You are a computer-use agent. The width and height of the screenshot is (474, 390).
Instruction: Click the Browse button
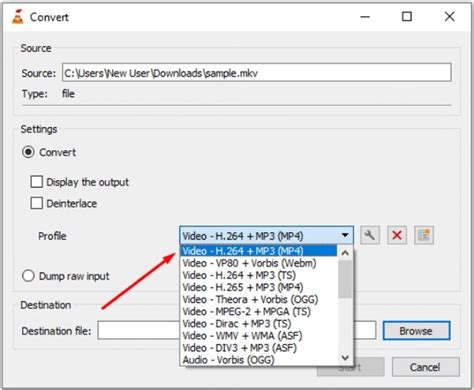pyautogui.click(x=416, y=331)
